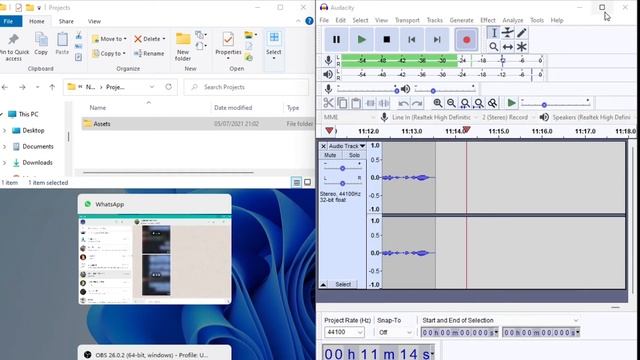Select the Assets folder row
The width and height of the screenshot is (640, 360).
[197, 124]
